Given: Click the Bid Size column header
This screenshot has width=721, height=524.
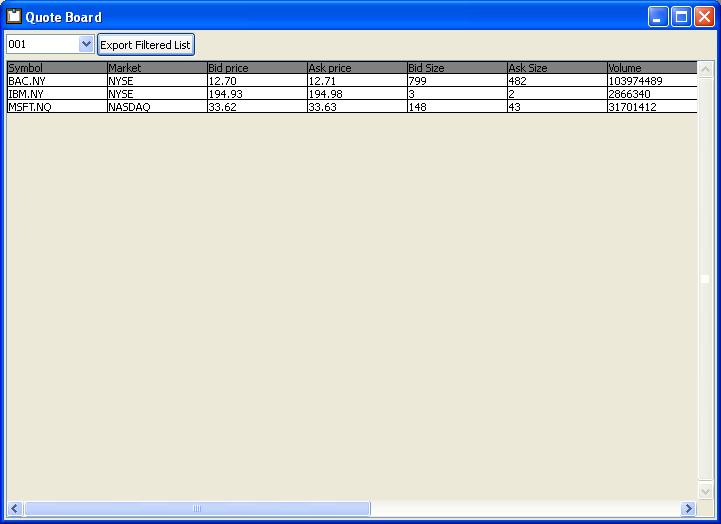Looking at the screenshot, I should 456,68.
